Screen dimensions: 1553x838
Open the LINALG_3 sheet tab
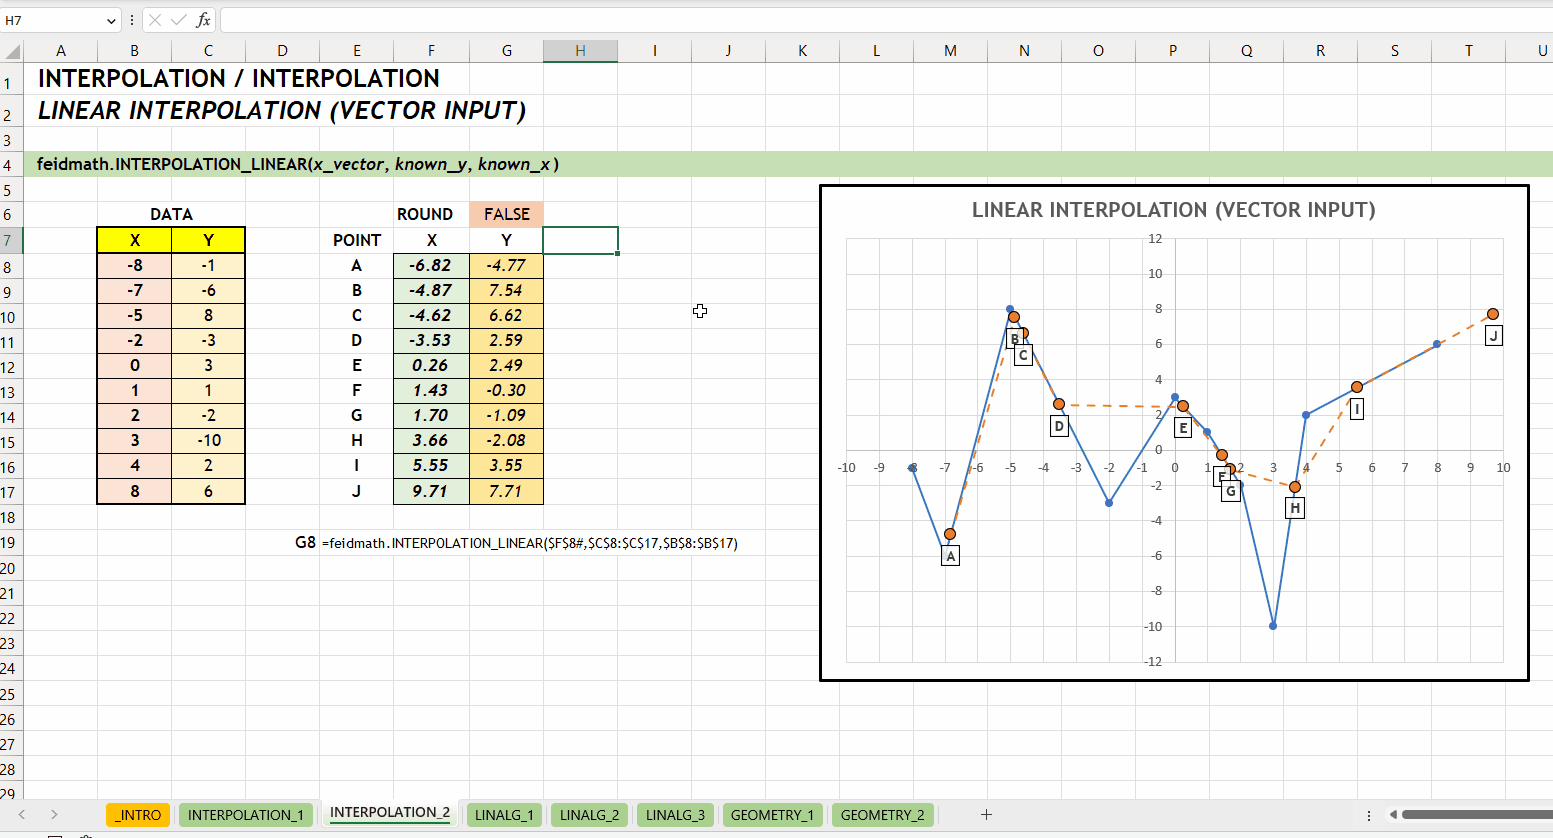point(675,815)
